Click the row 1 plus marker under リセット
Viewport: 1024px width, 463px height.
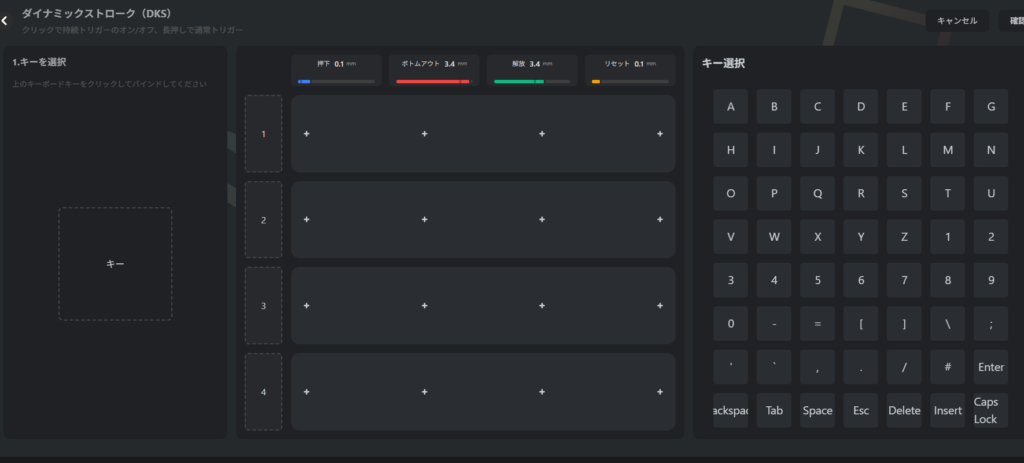pos(660,134)
